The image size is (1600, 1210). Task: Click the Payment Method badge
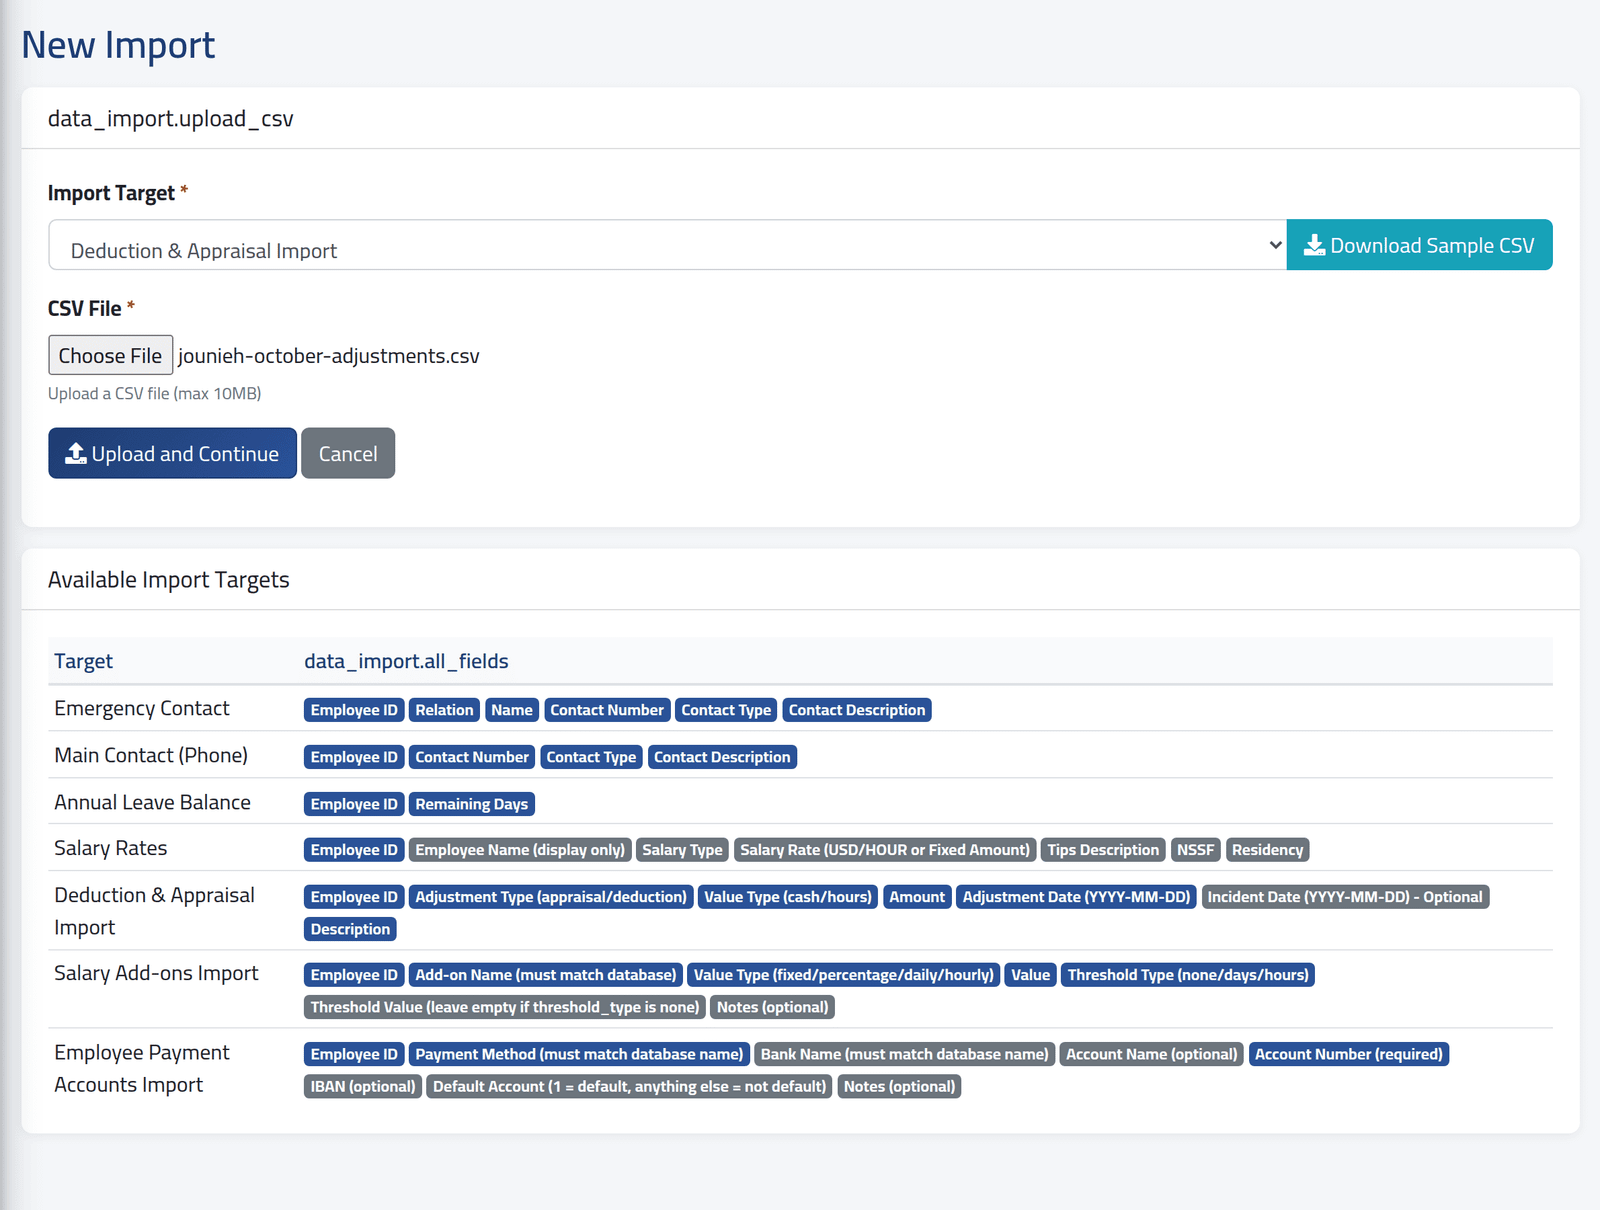click(x=579, y=1054)
